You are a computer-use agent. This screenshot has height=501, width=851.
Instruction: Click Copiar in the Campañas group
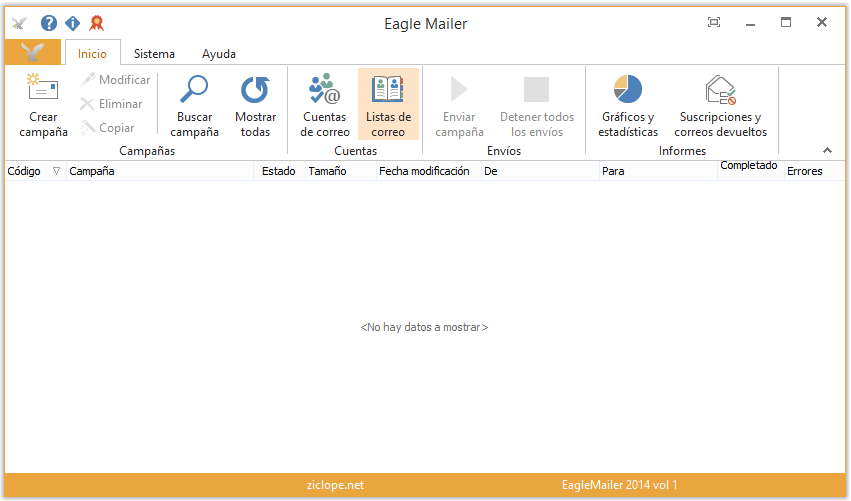[x=107, y=128]
